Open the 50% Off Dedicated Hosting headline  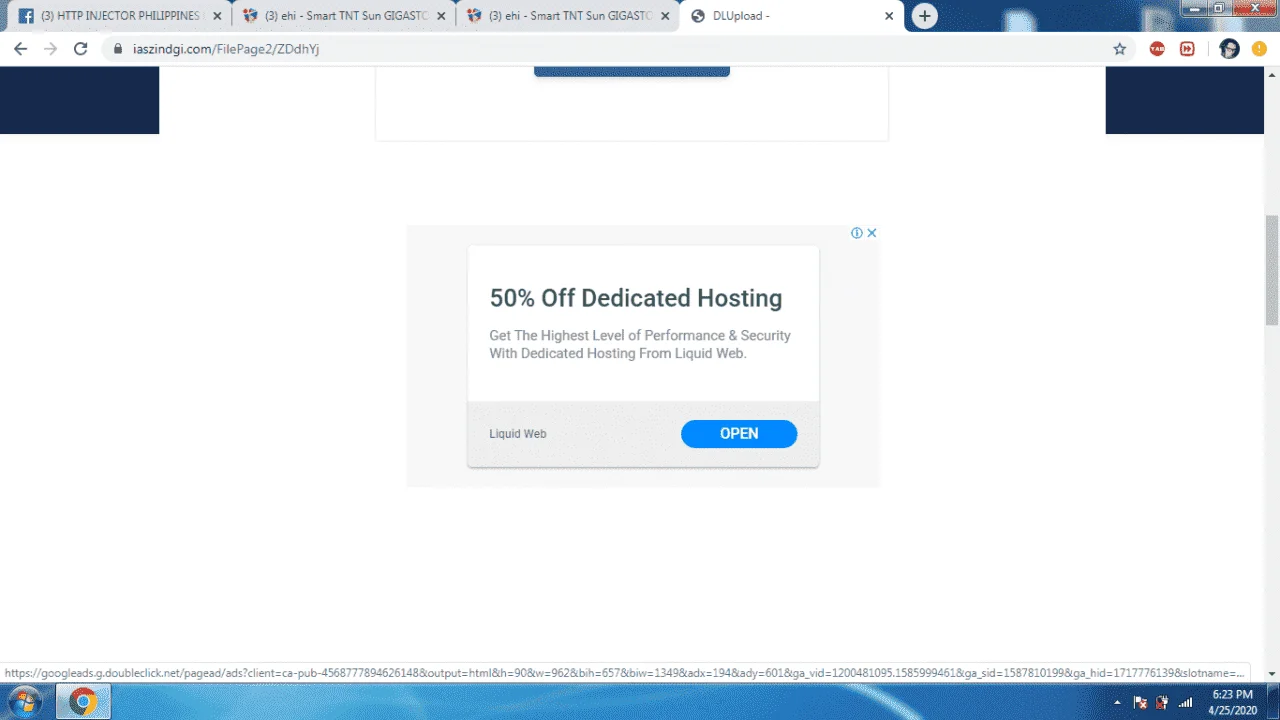(x=635, y=298)
